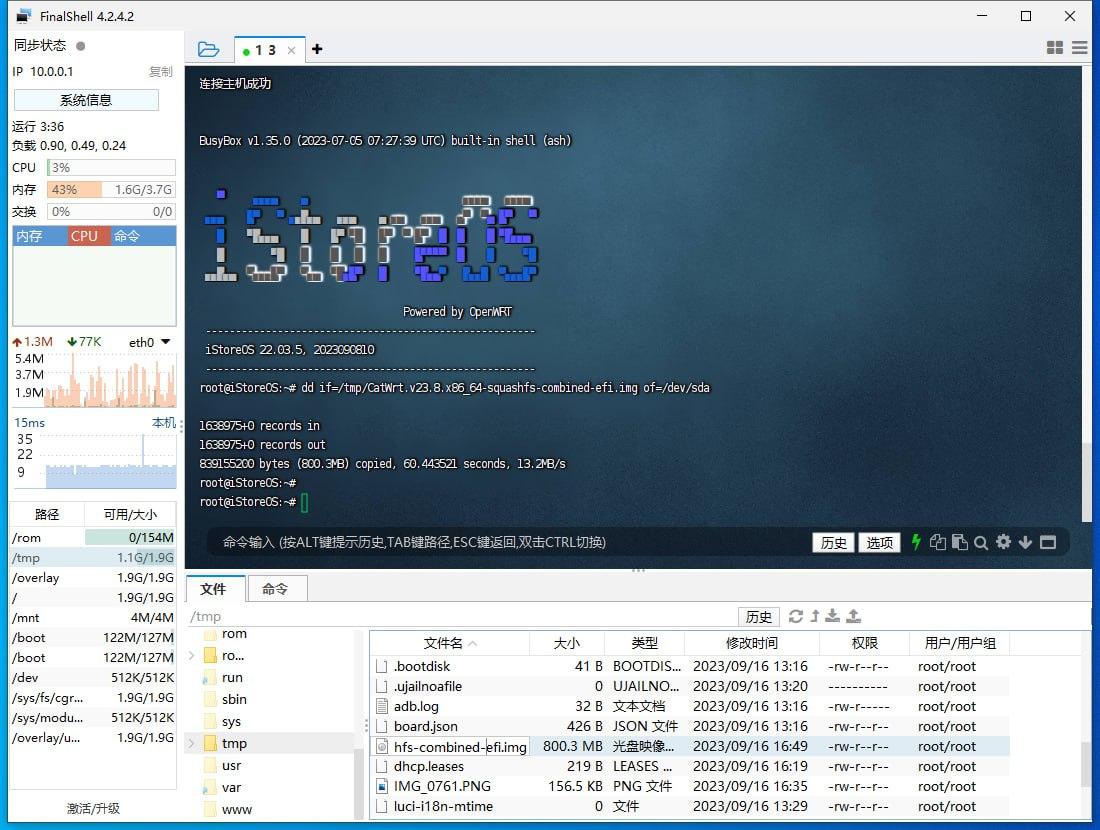The height and width of the screenshot is (830, 1100).
Task: Select the sys folder in tree
Action: [x=232, y=721]
